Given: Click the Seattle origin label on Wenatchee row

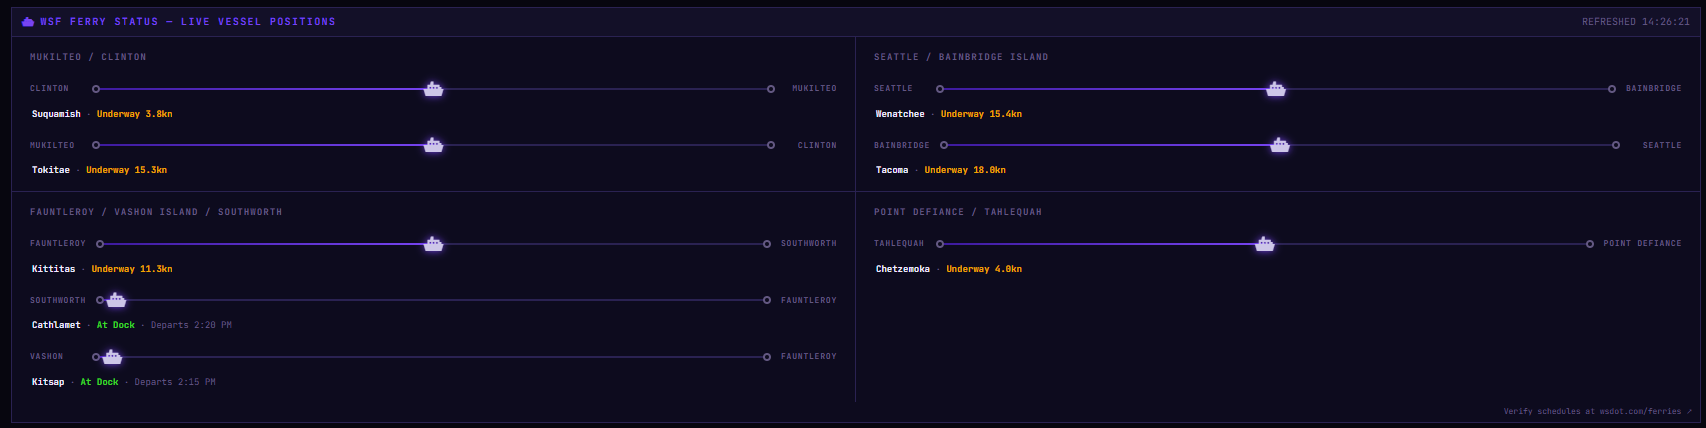Looking at the screenshot, I should click(x=893, y=89).
